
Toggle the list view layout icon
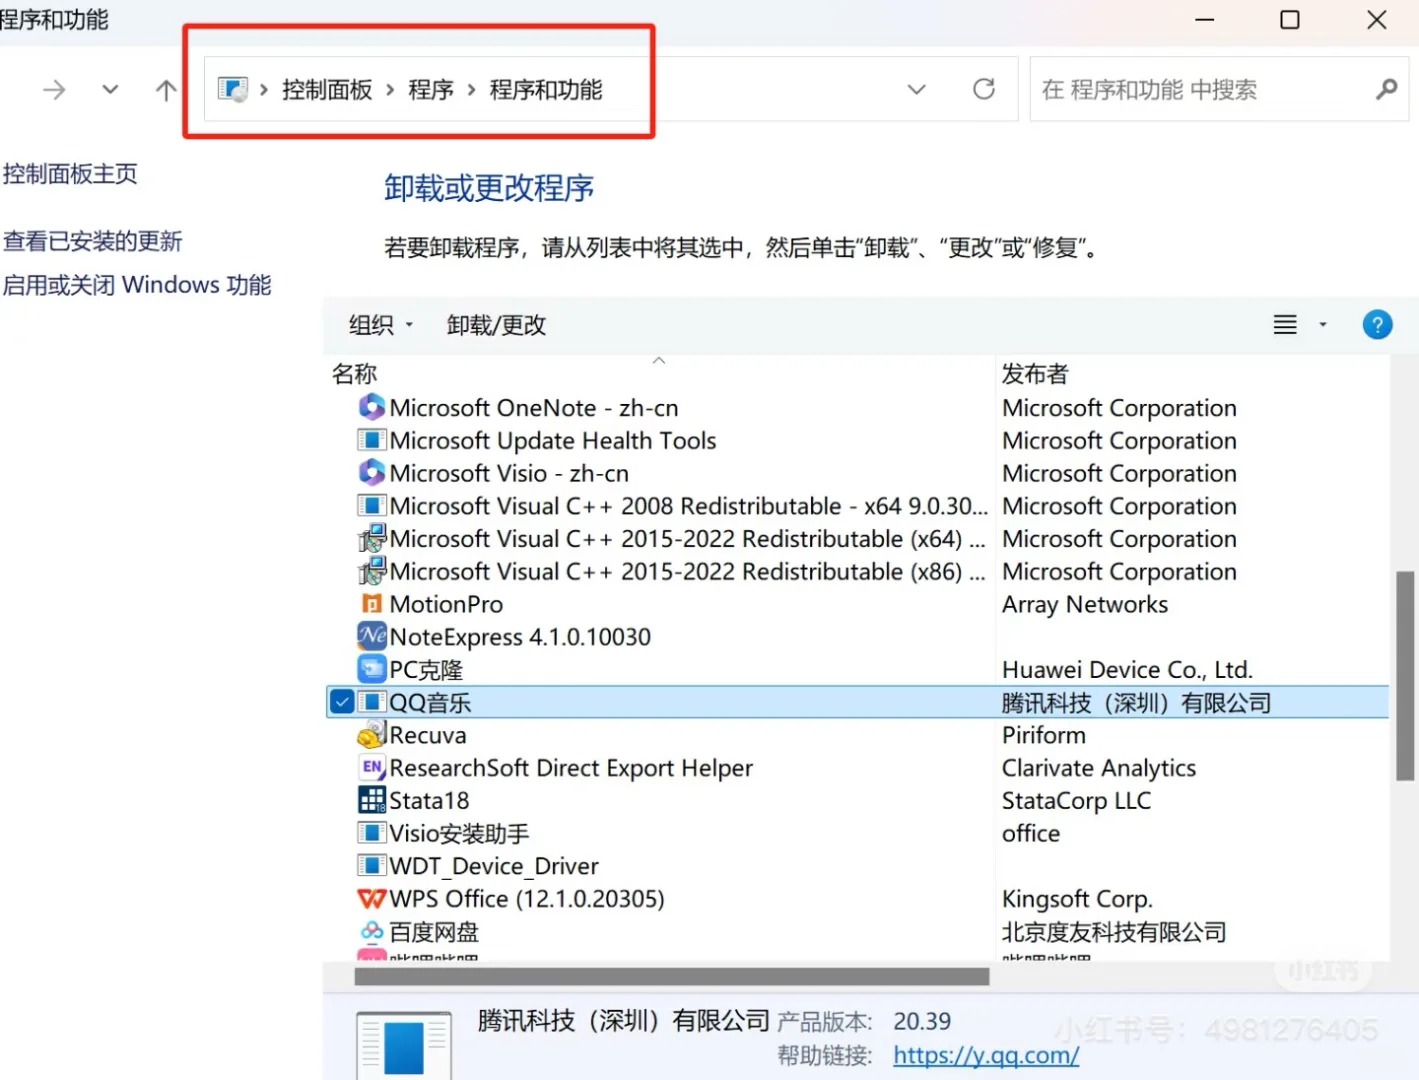(x=1284, y=324)
